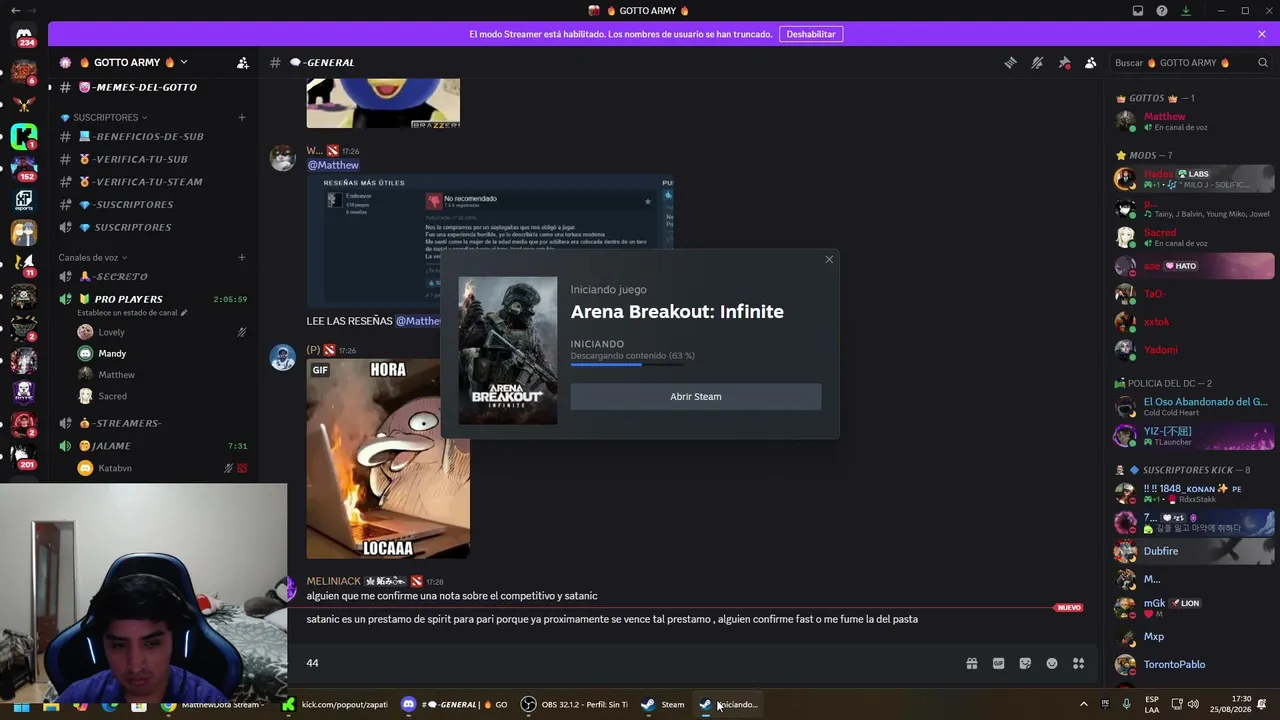
Task: Click the message text input box
Action: pyautogui.click(x=630, y=663)
